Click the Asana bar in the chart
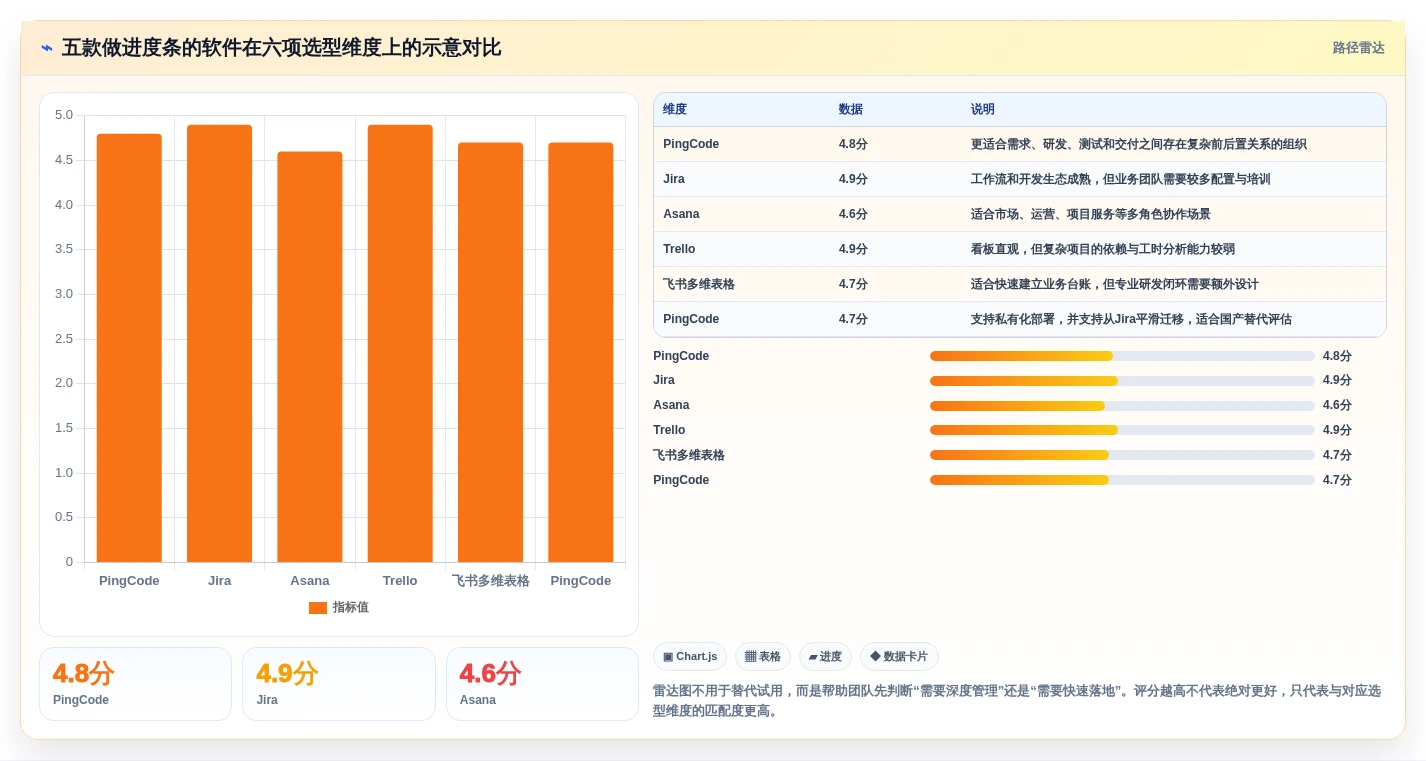The image size is (1426, 761). pyautogui.click(x=310, y=357)
